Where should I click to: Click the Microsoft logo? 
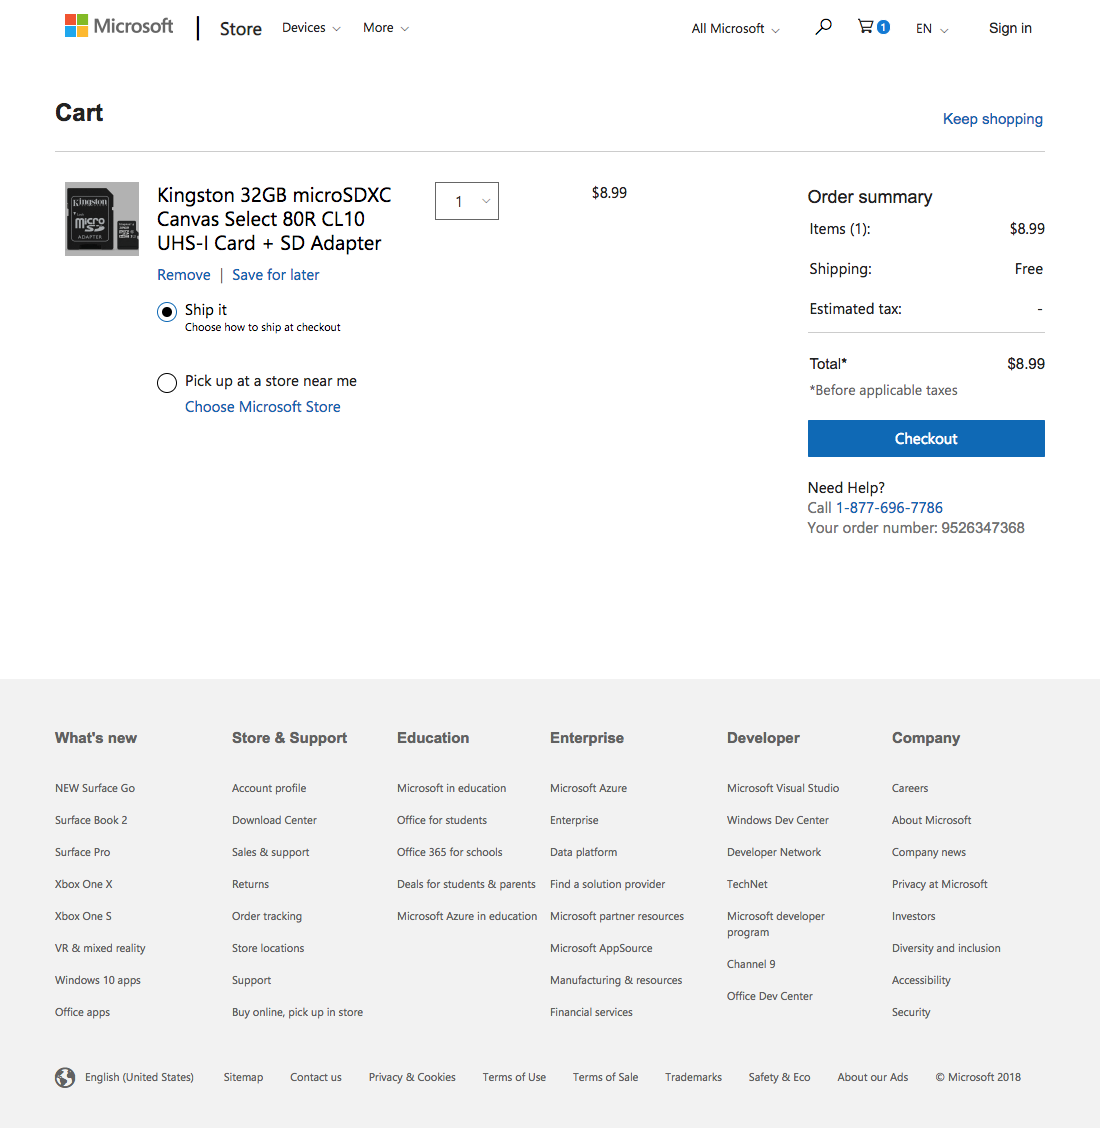[x=119, y=25]
